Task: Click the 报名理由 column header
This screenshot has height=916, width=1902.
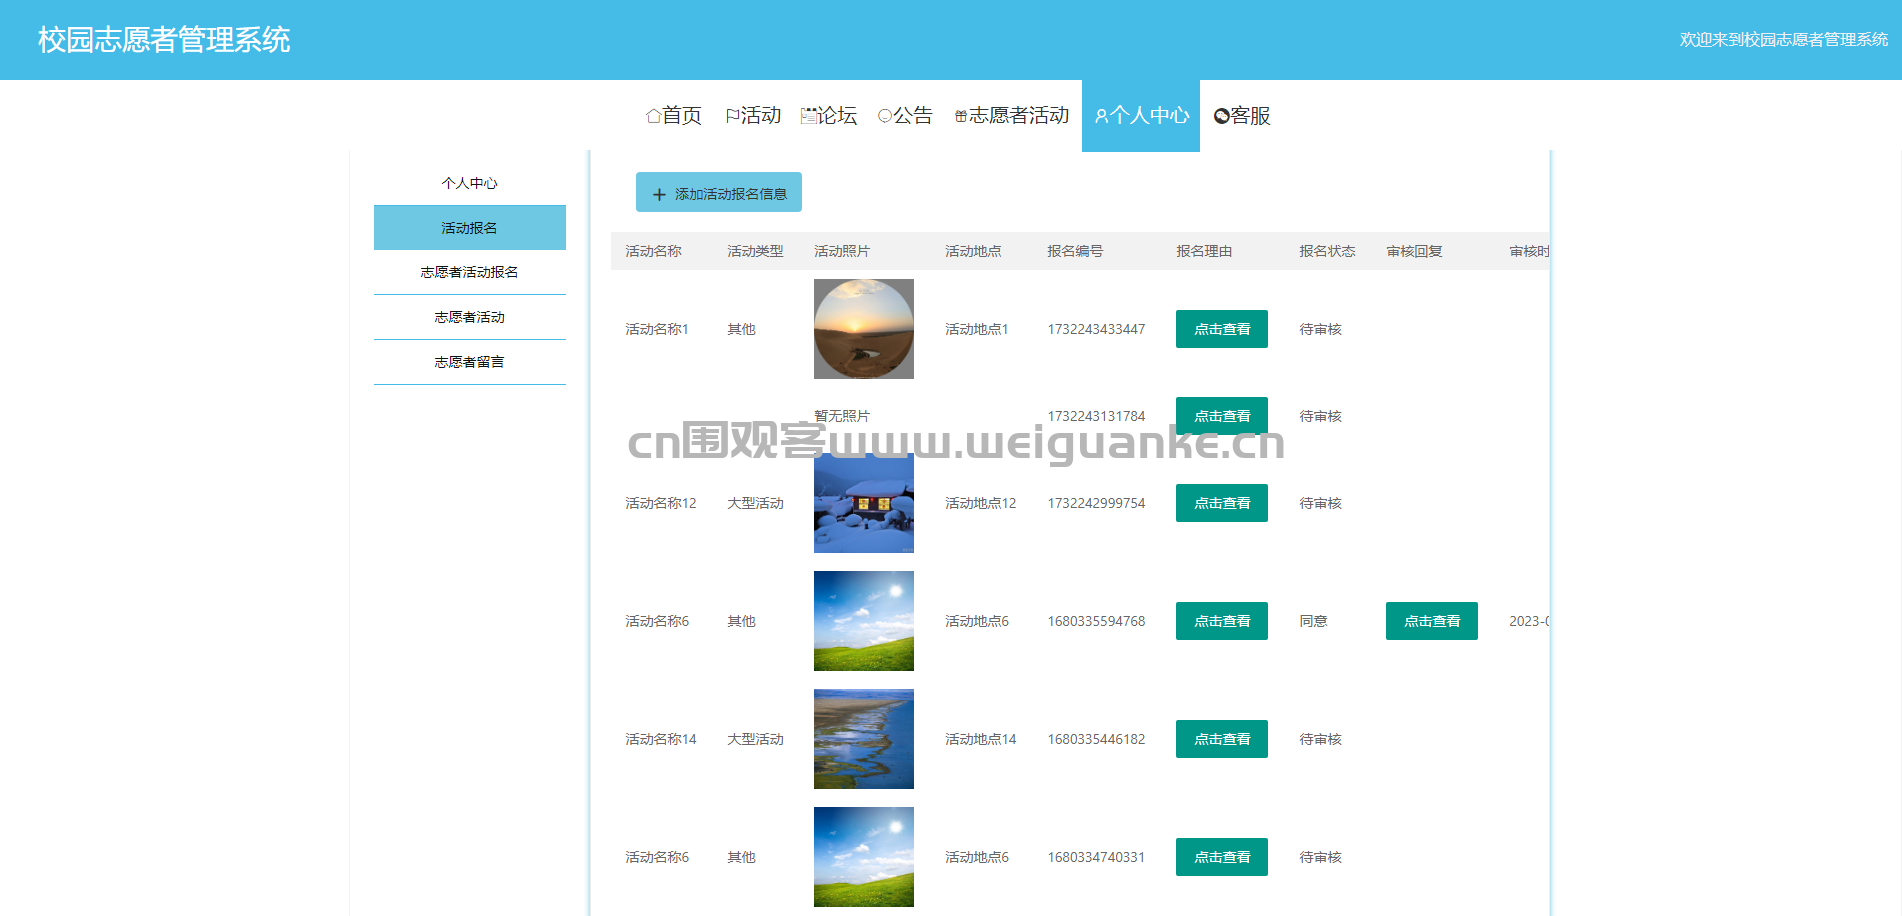Action: tap(1204, 251)
